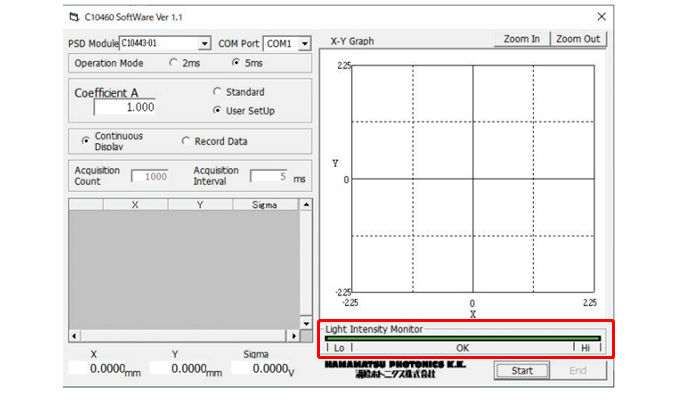Click the Acquisition Count field

tap(150, 176)
